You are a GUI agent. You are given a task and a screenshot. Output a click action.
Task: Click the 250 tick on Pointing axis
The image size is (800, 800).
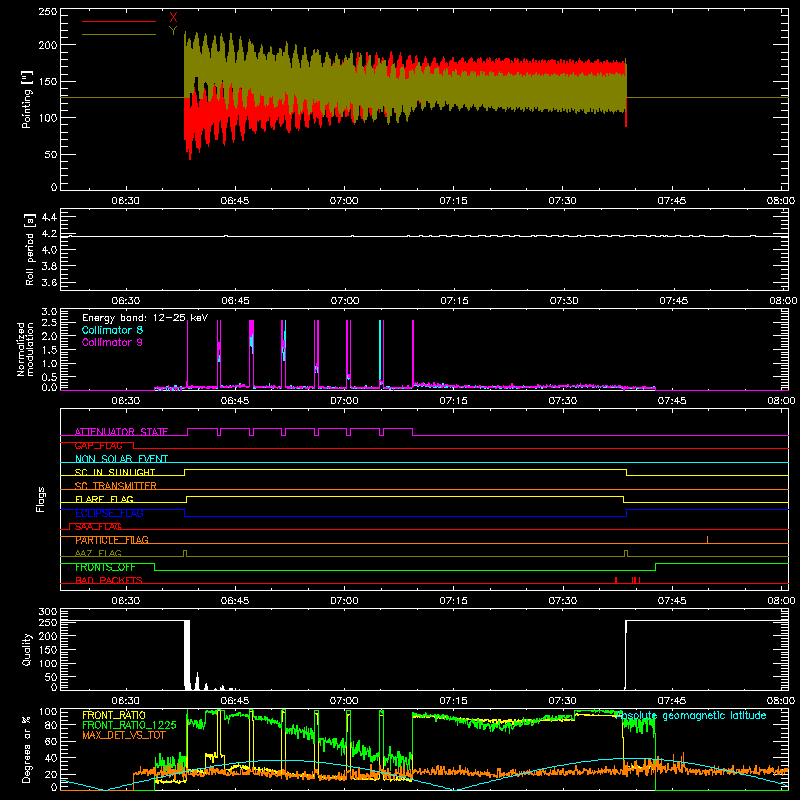[x=47, y=12]
